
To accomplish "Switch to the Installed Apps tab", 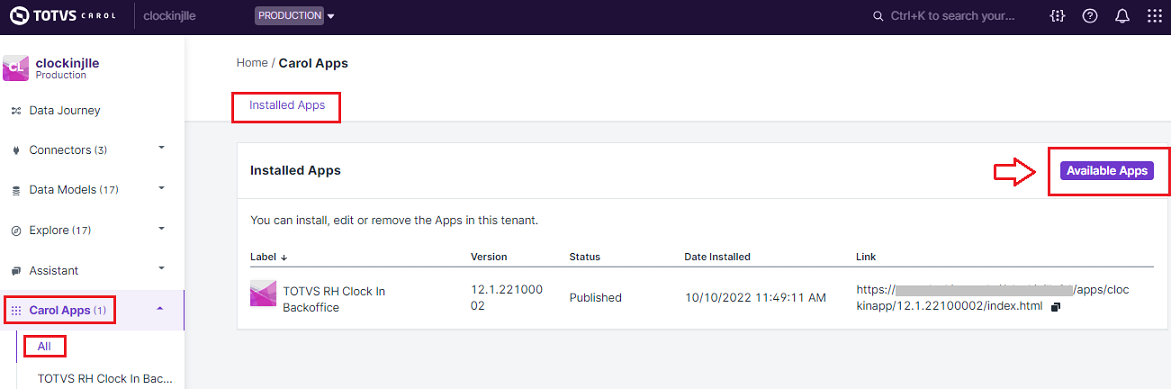I will [x=287, y=105].
